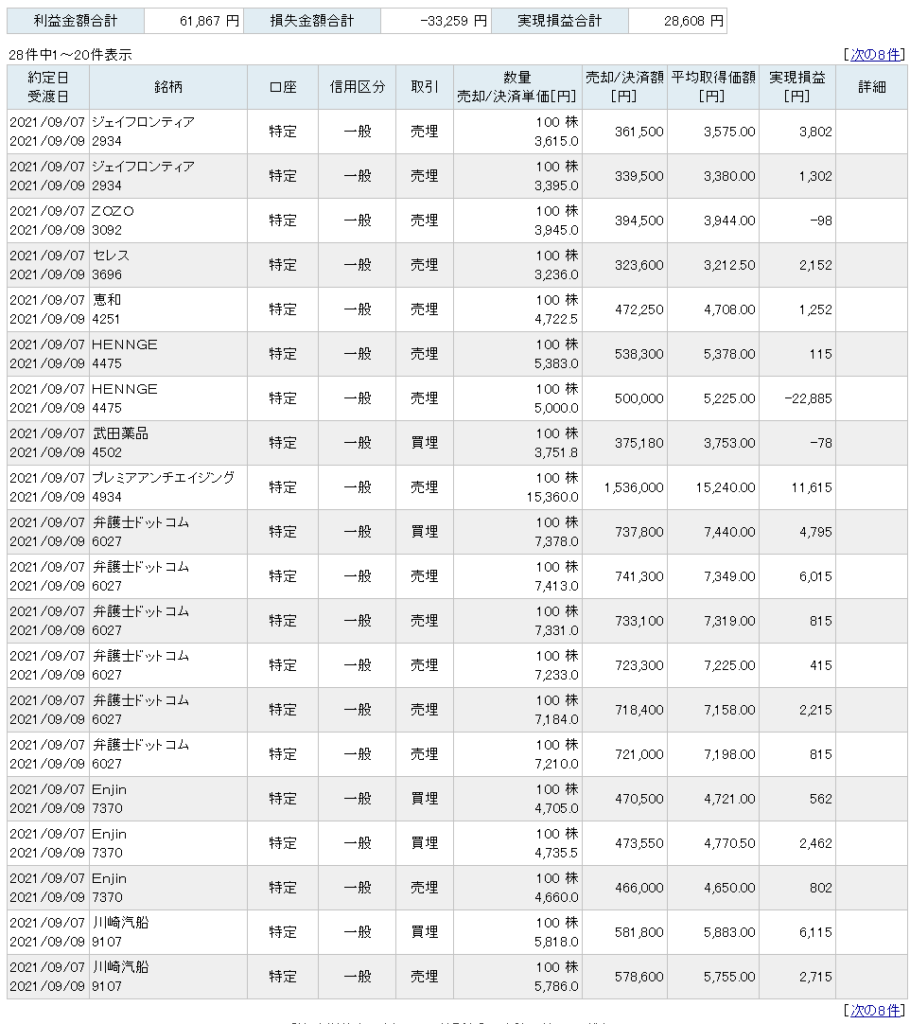Viewport: 910px width, 1024px height.
Task: Select the プレミアアンチエイジング stock name
Action: (163, 477)
